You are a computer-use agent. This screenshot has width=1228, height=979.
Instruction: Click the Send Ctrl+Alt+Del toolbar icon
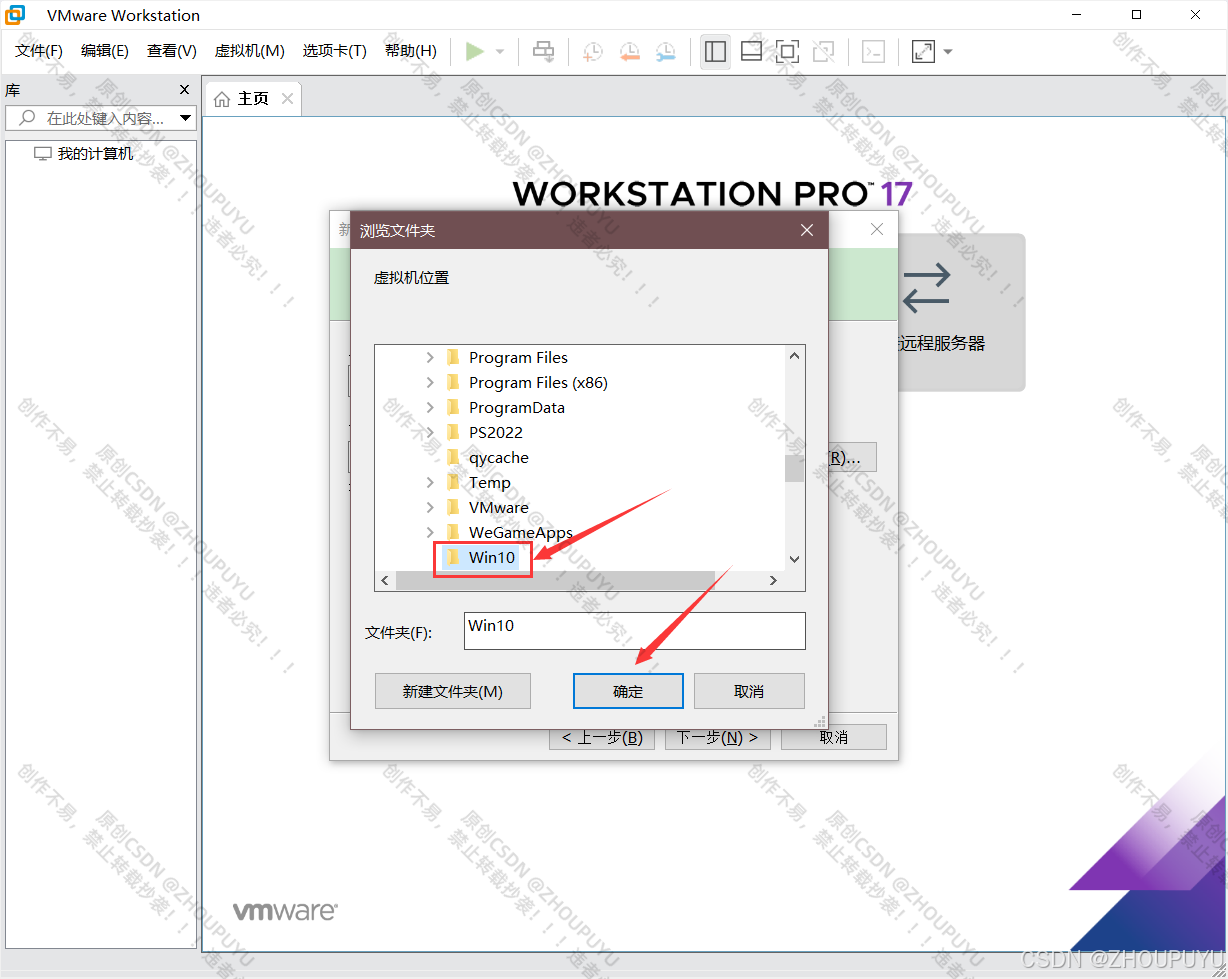[x=544, y=52]
